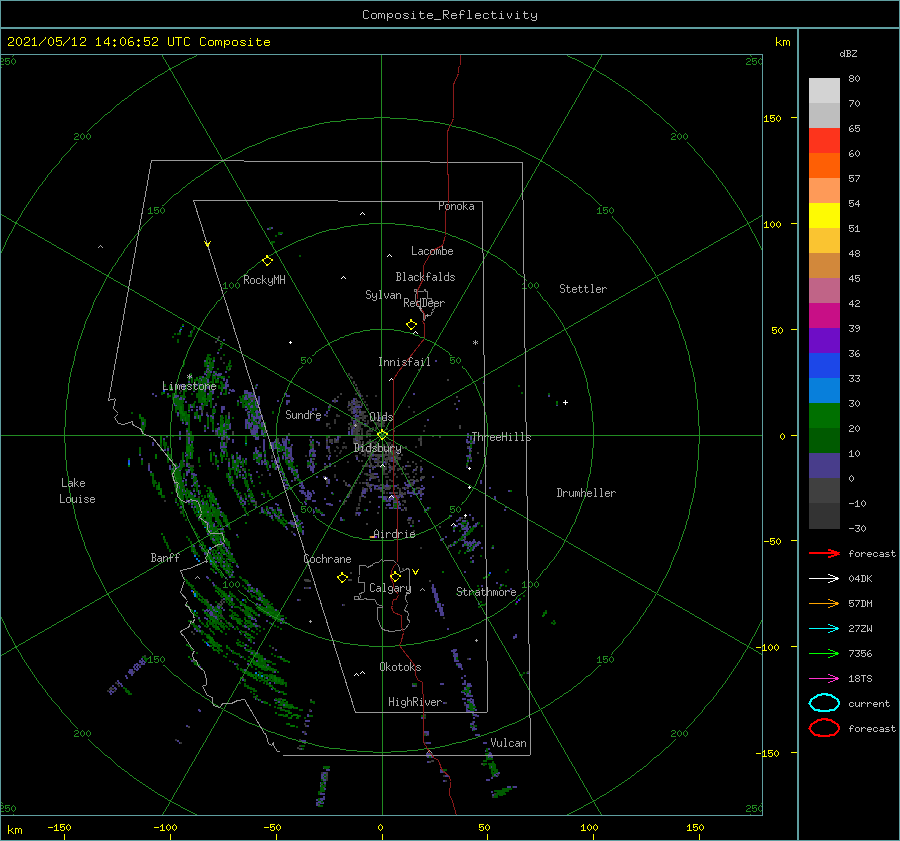
Task: Click the ThreeHills town label
Action: click(x=502, y=437)
